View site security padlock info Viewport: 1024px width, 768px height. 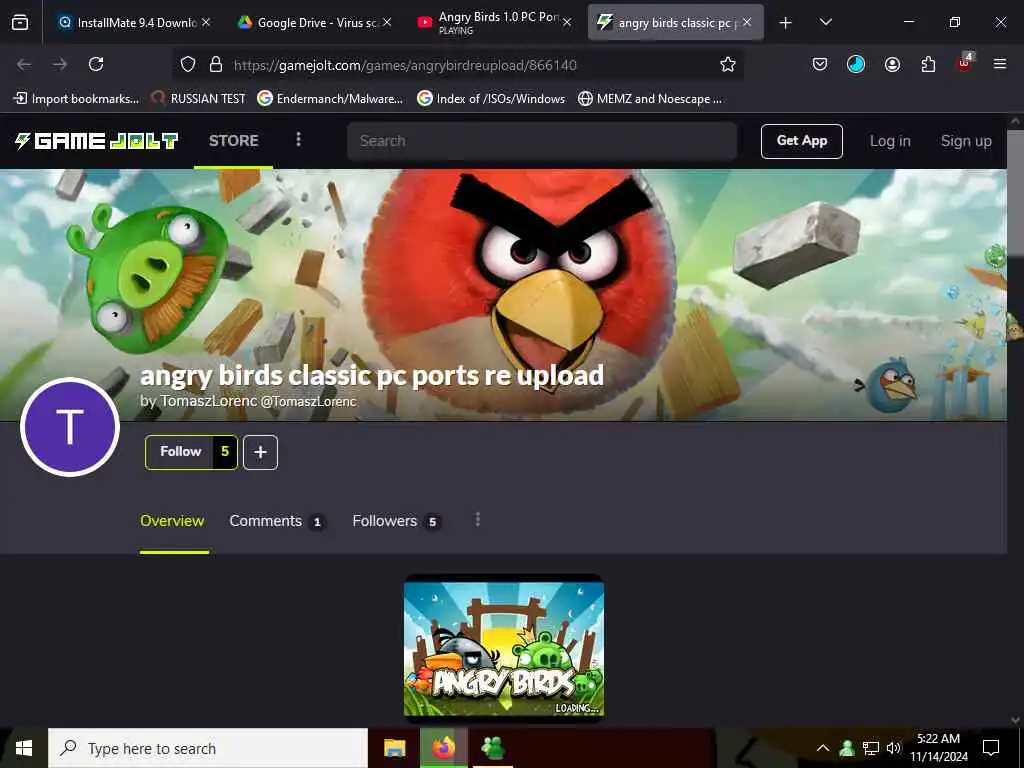(x=216, y=64)
